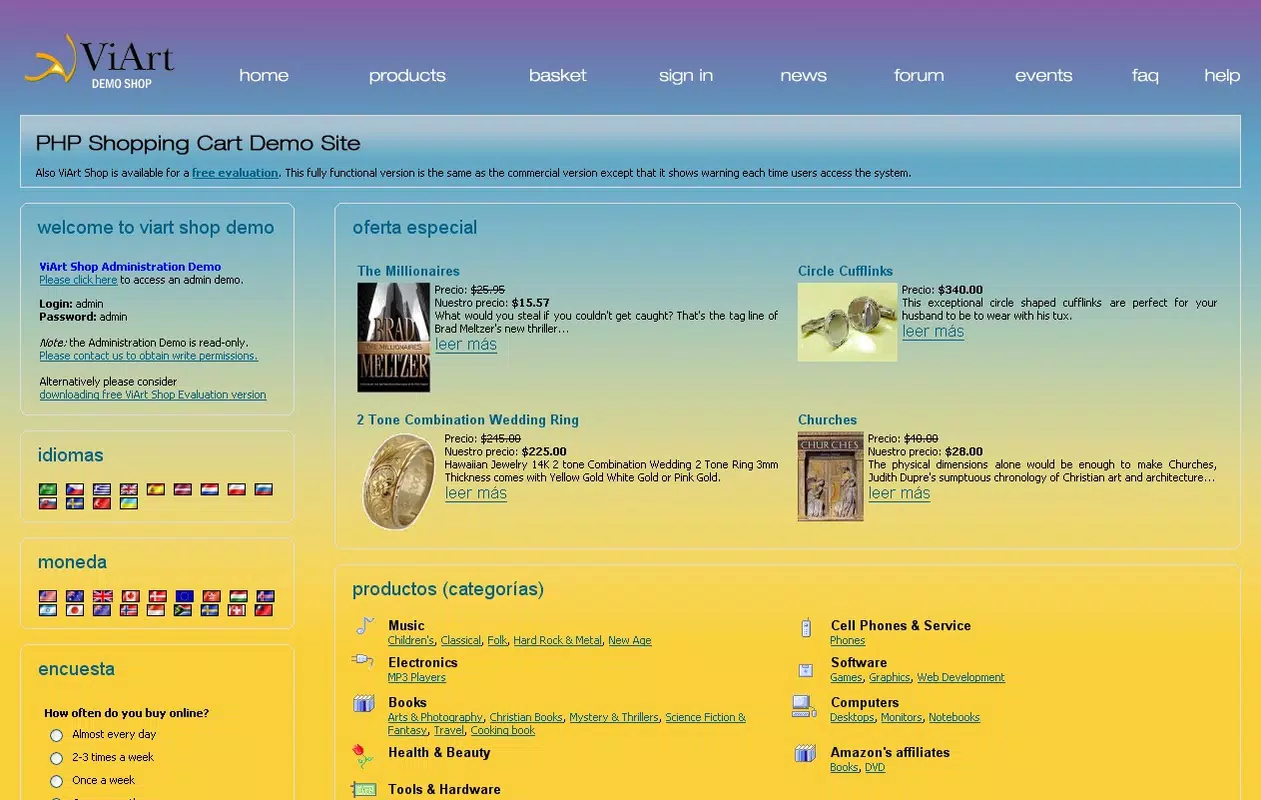Open the 'Hard Rock & Metal' subcategory

tap(558, 641)
